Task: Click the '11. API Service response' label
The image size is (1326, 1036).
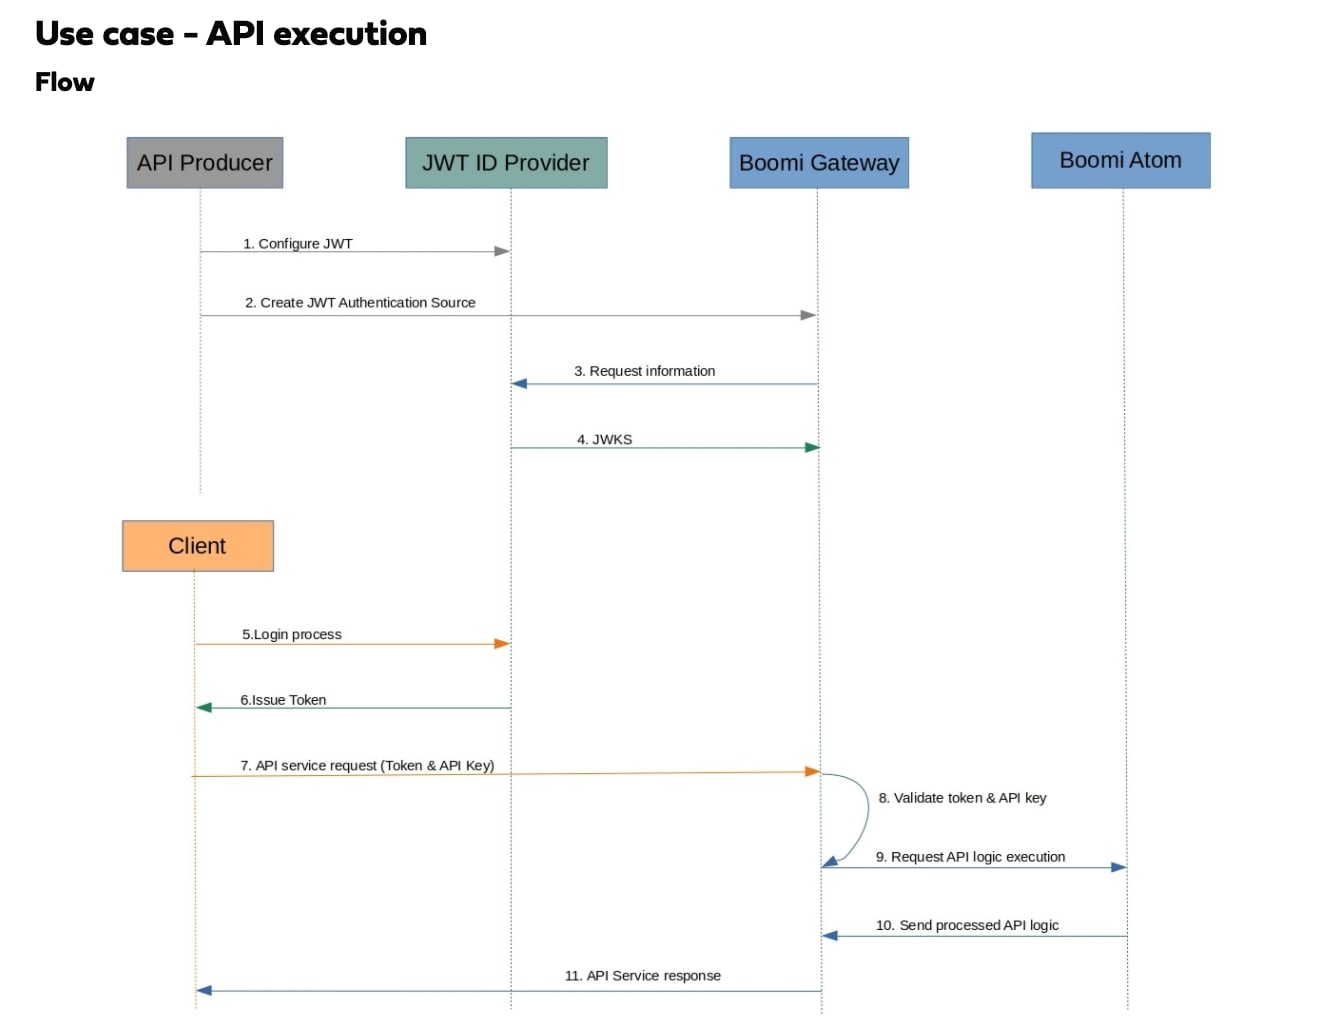Action: click(x=642, y=976)
